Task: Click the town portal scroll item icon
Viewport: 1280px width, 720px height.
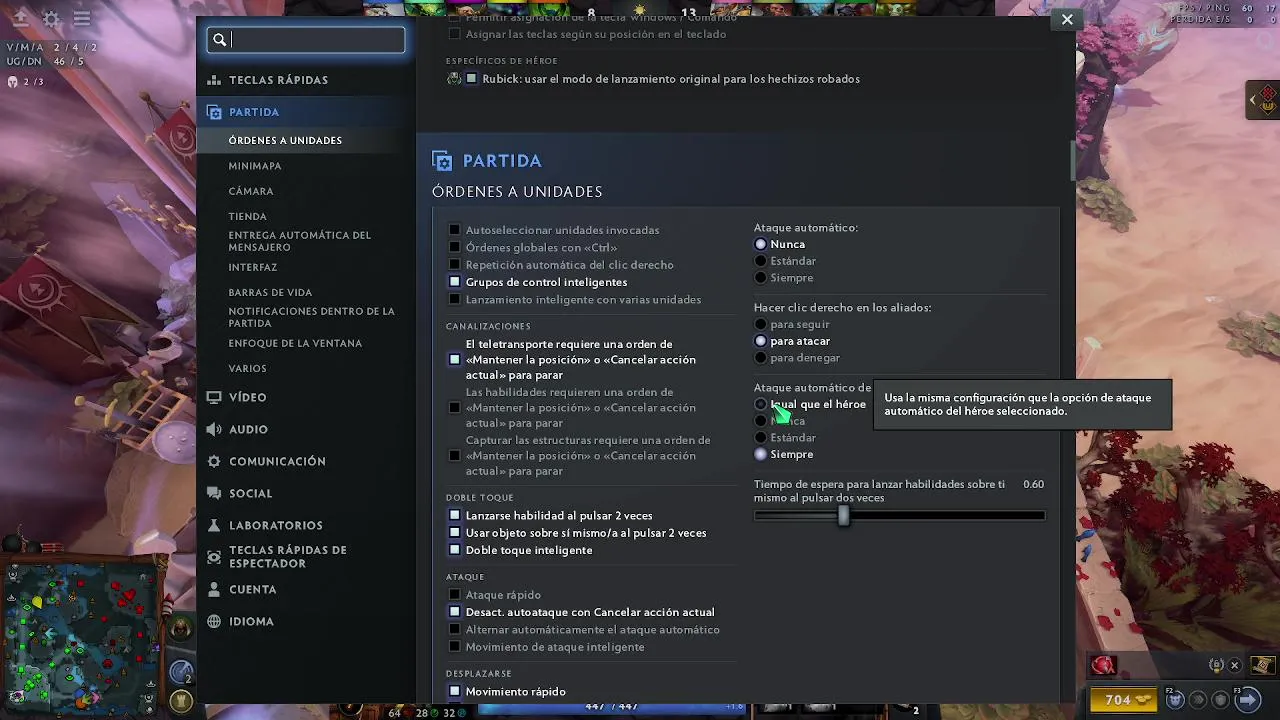Action: 1262,665
